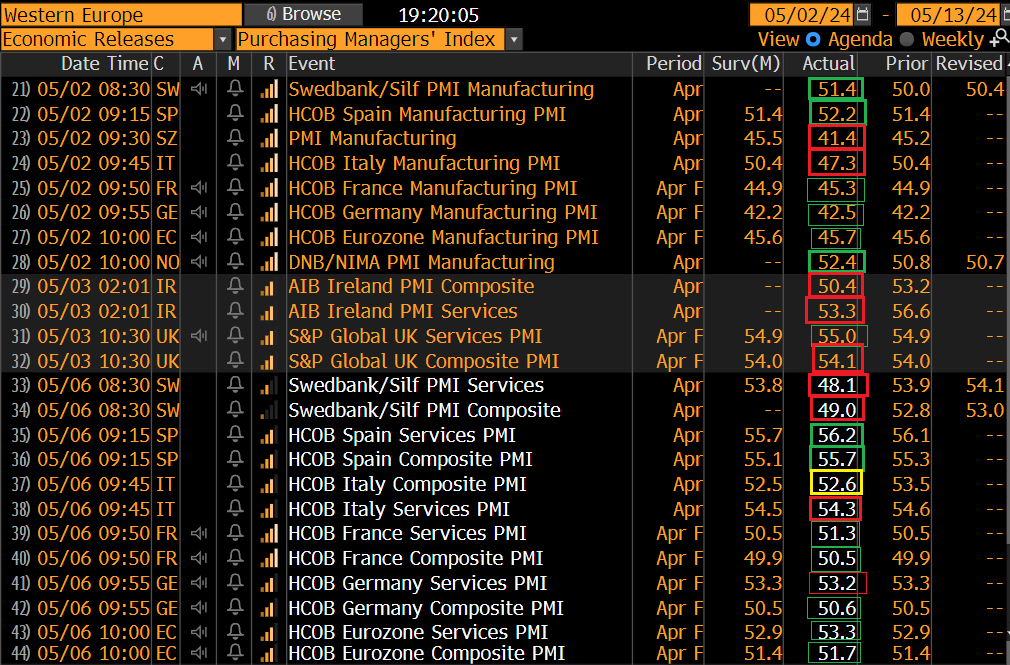Click the Date Time column header
This screenshot has height=665, width=1010.
point(104,64)
